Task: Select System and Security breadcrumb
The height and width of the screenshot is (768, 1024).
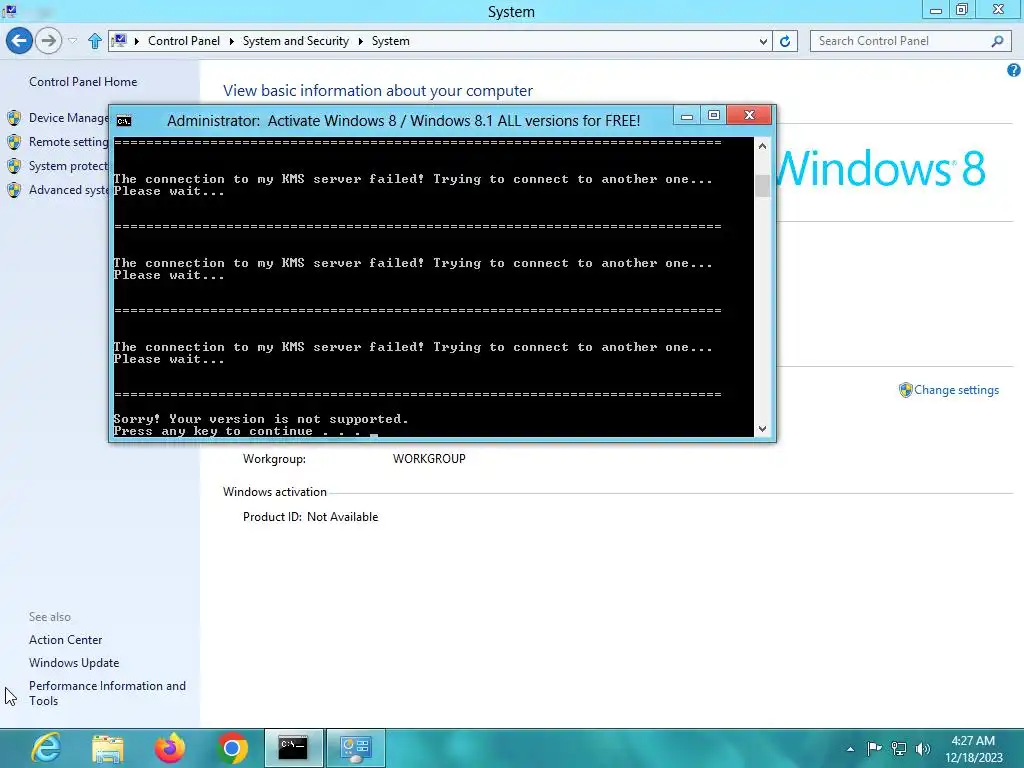Action: click(x=295, y=41)
